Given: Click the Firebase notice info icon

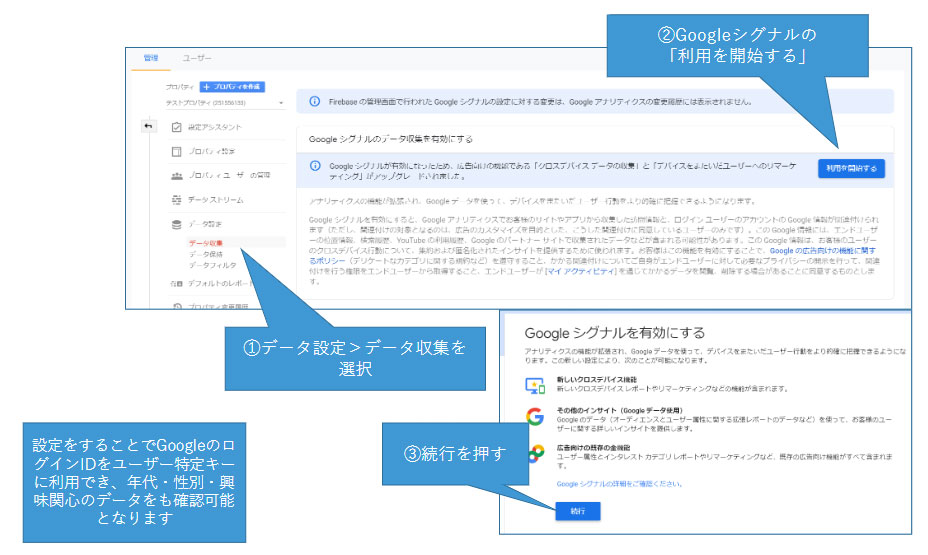Looking at the screenshot, I should pyautogui.click(x=315, y=101).
